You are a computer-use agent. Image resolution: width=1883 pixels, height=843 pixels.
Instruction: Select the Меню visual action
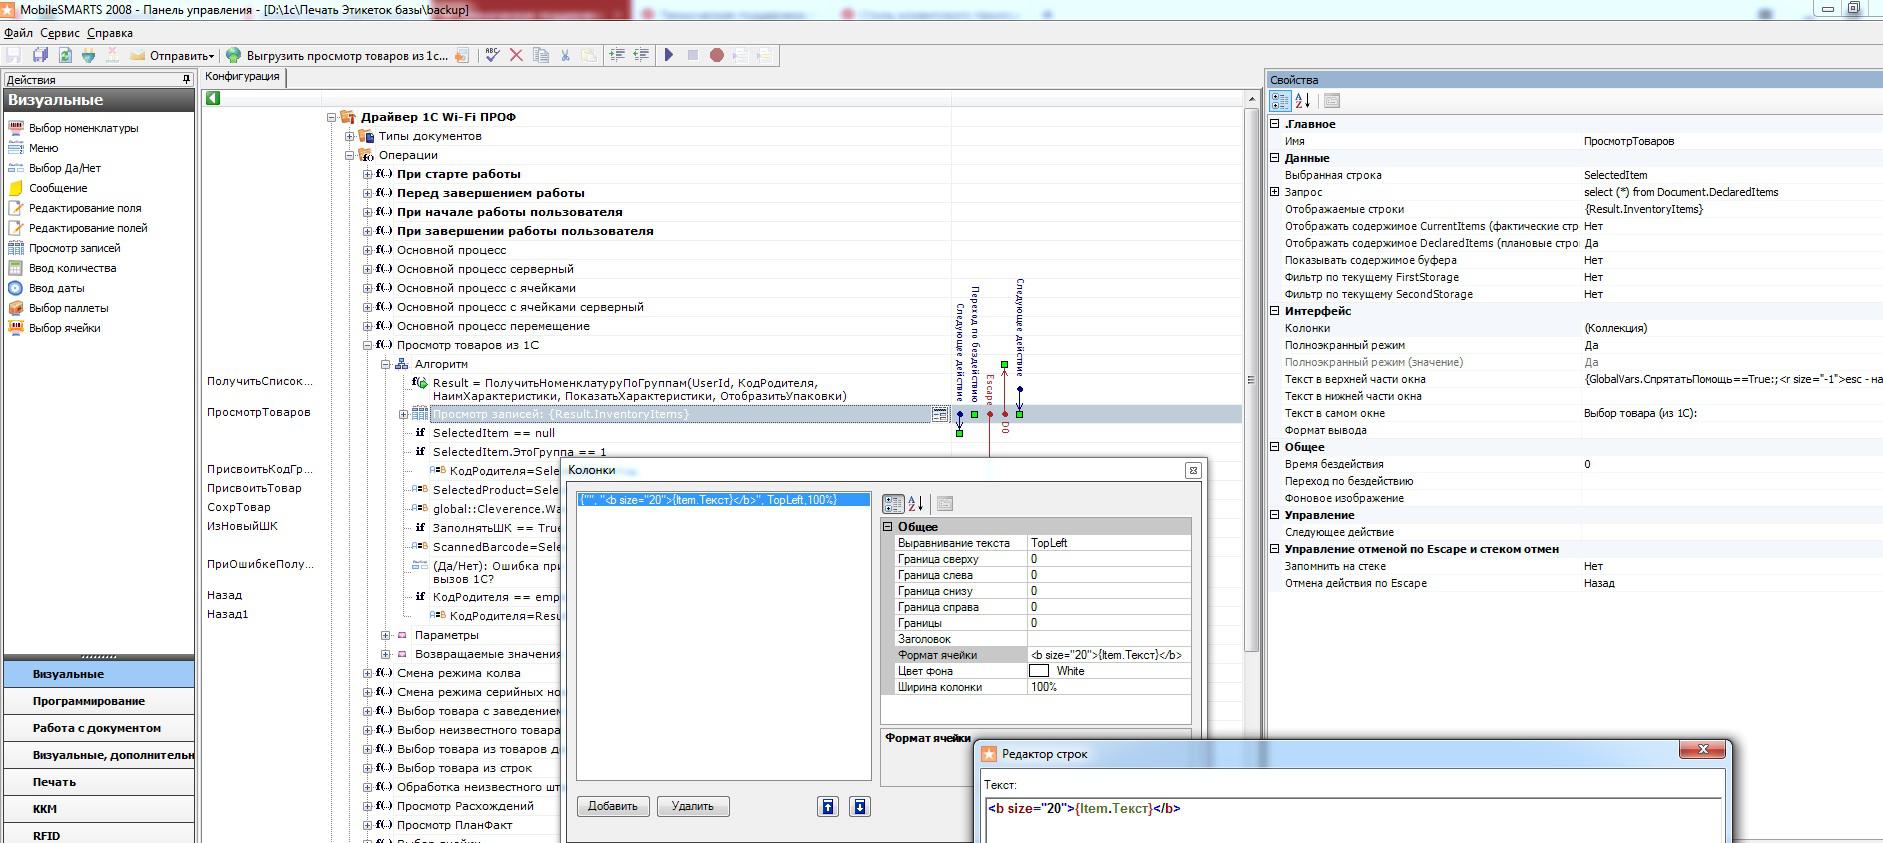coord(44,148)
